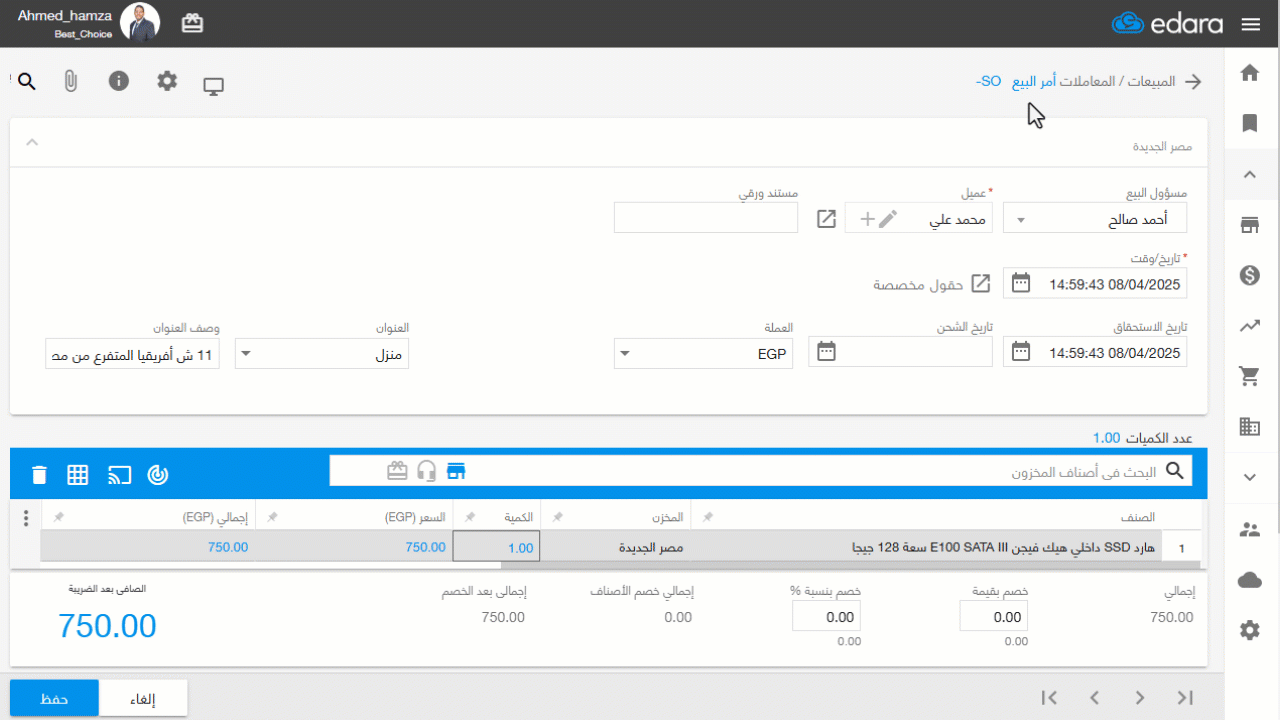1280x720 pixels.
Task: Open the gift box icon in header
Action: pyautogui.click(x=192, y=23)
